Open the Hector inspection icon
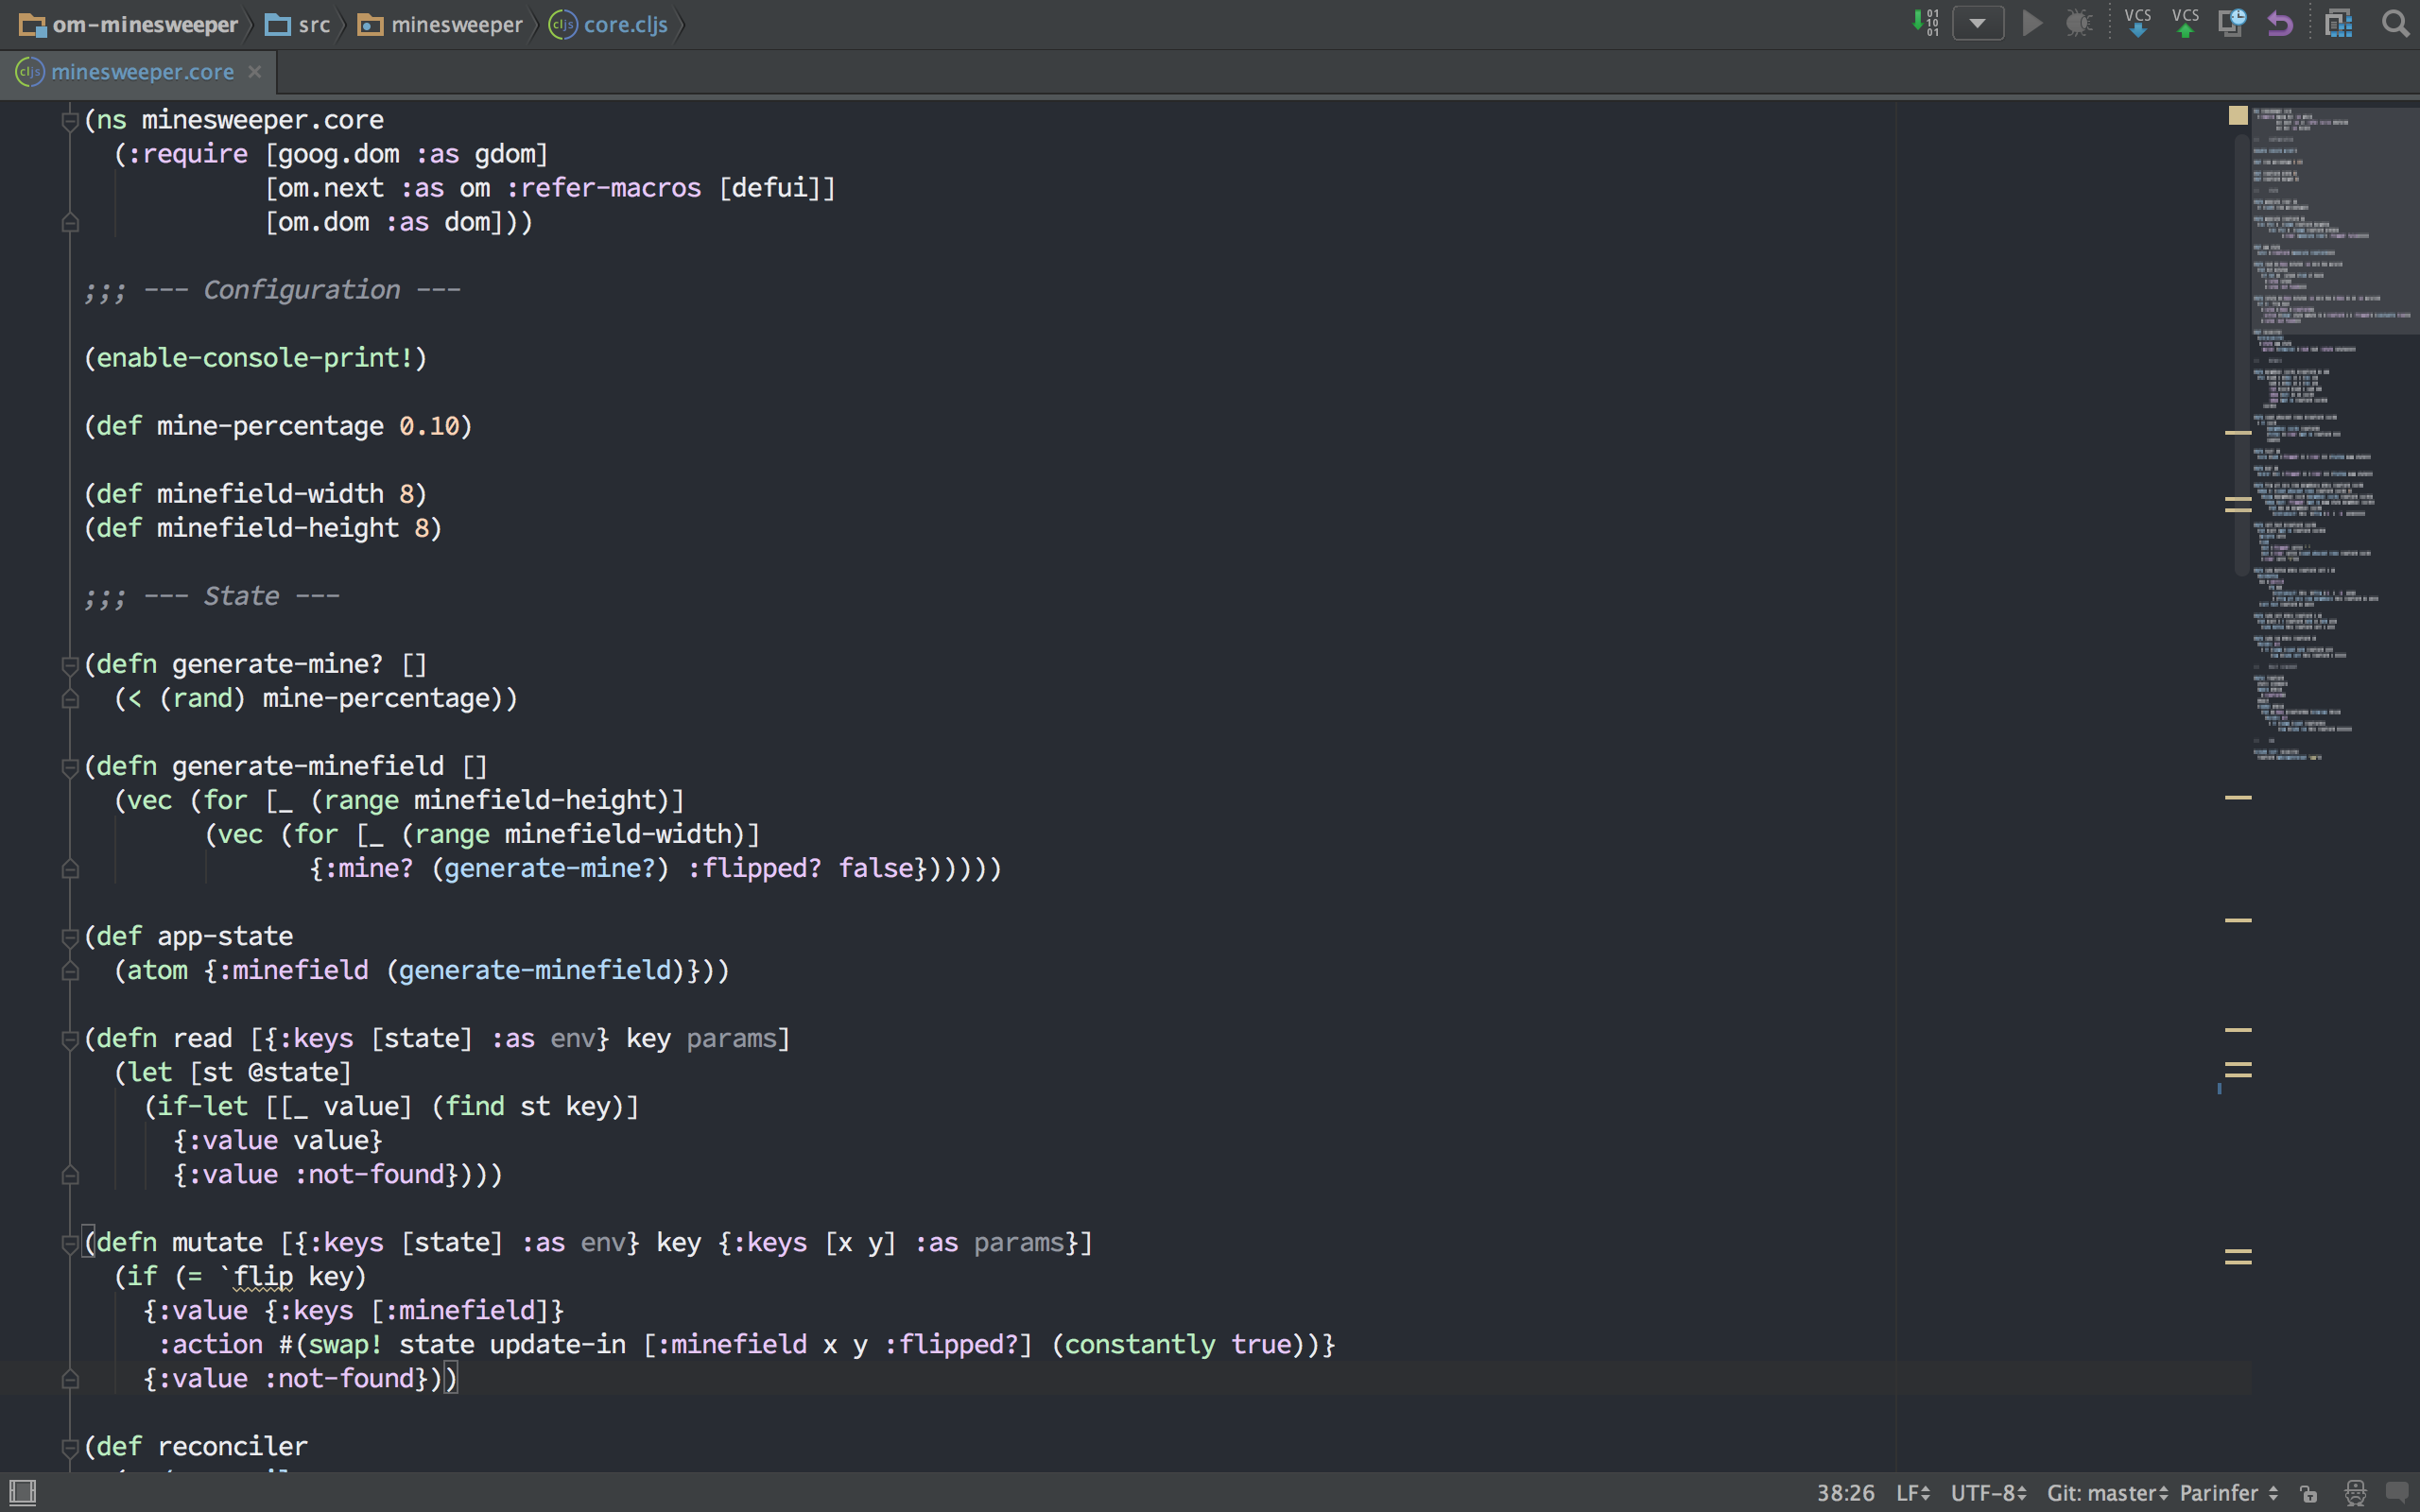The width and height of the screenshot is (2420, 1512). click(2355, 1493)
